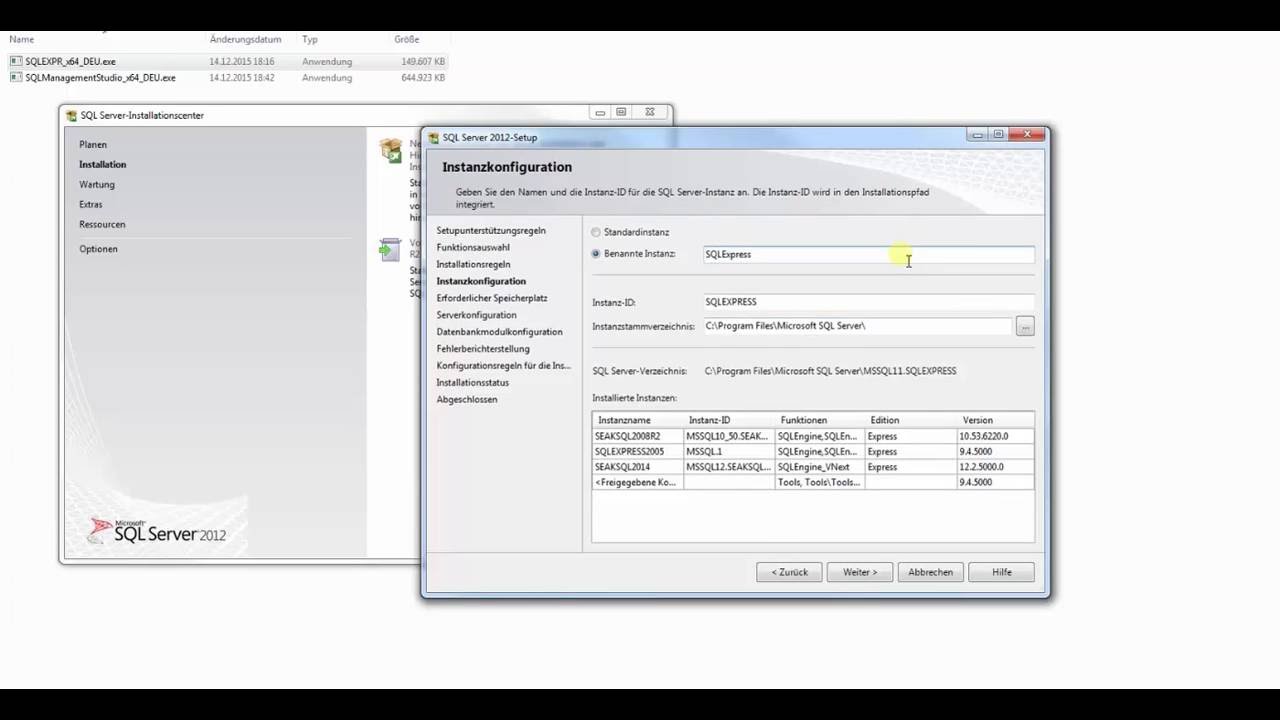1280x720 pixels.
Task: Select the <Freigegebene Ko... row
Action: coord(812,482)
